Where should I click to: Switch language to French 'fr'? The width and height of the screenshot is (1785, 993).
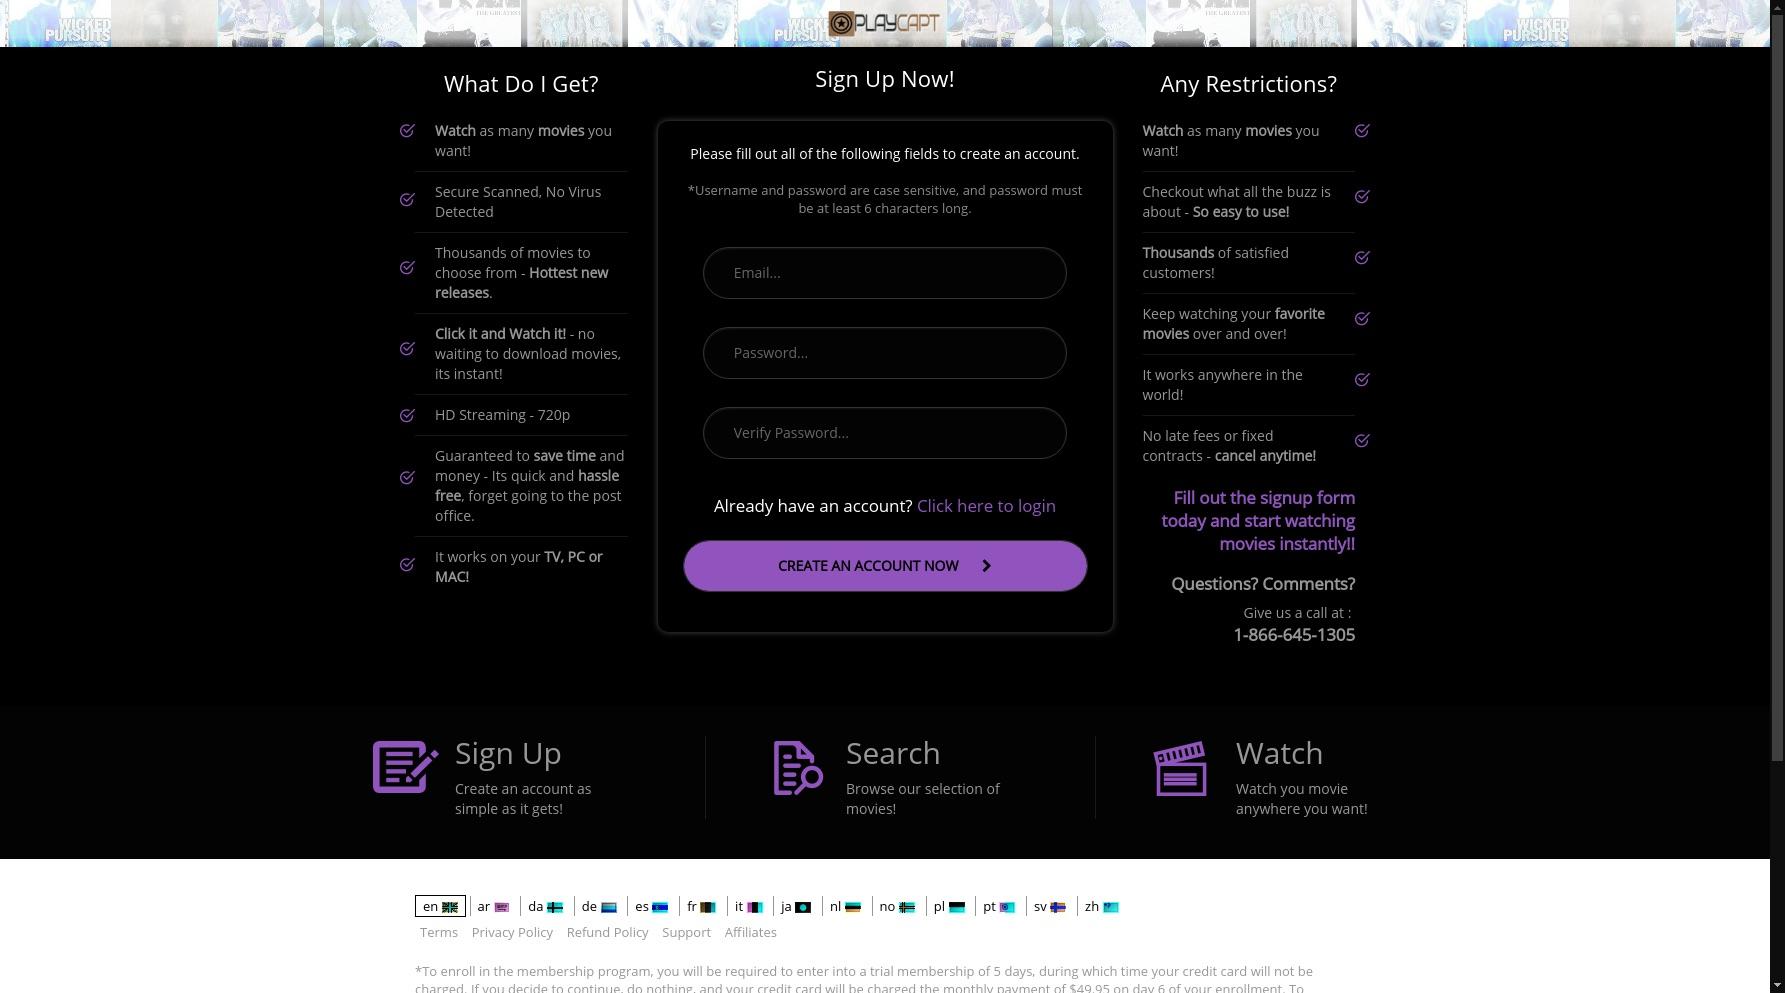tap(701, 907)
